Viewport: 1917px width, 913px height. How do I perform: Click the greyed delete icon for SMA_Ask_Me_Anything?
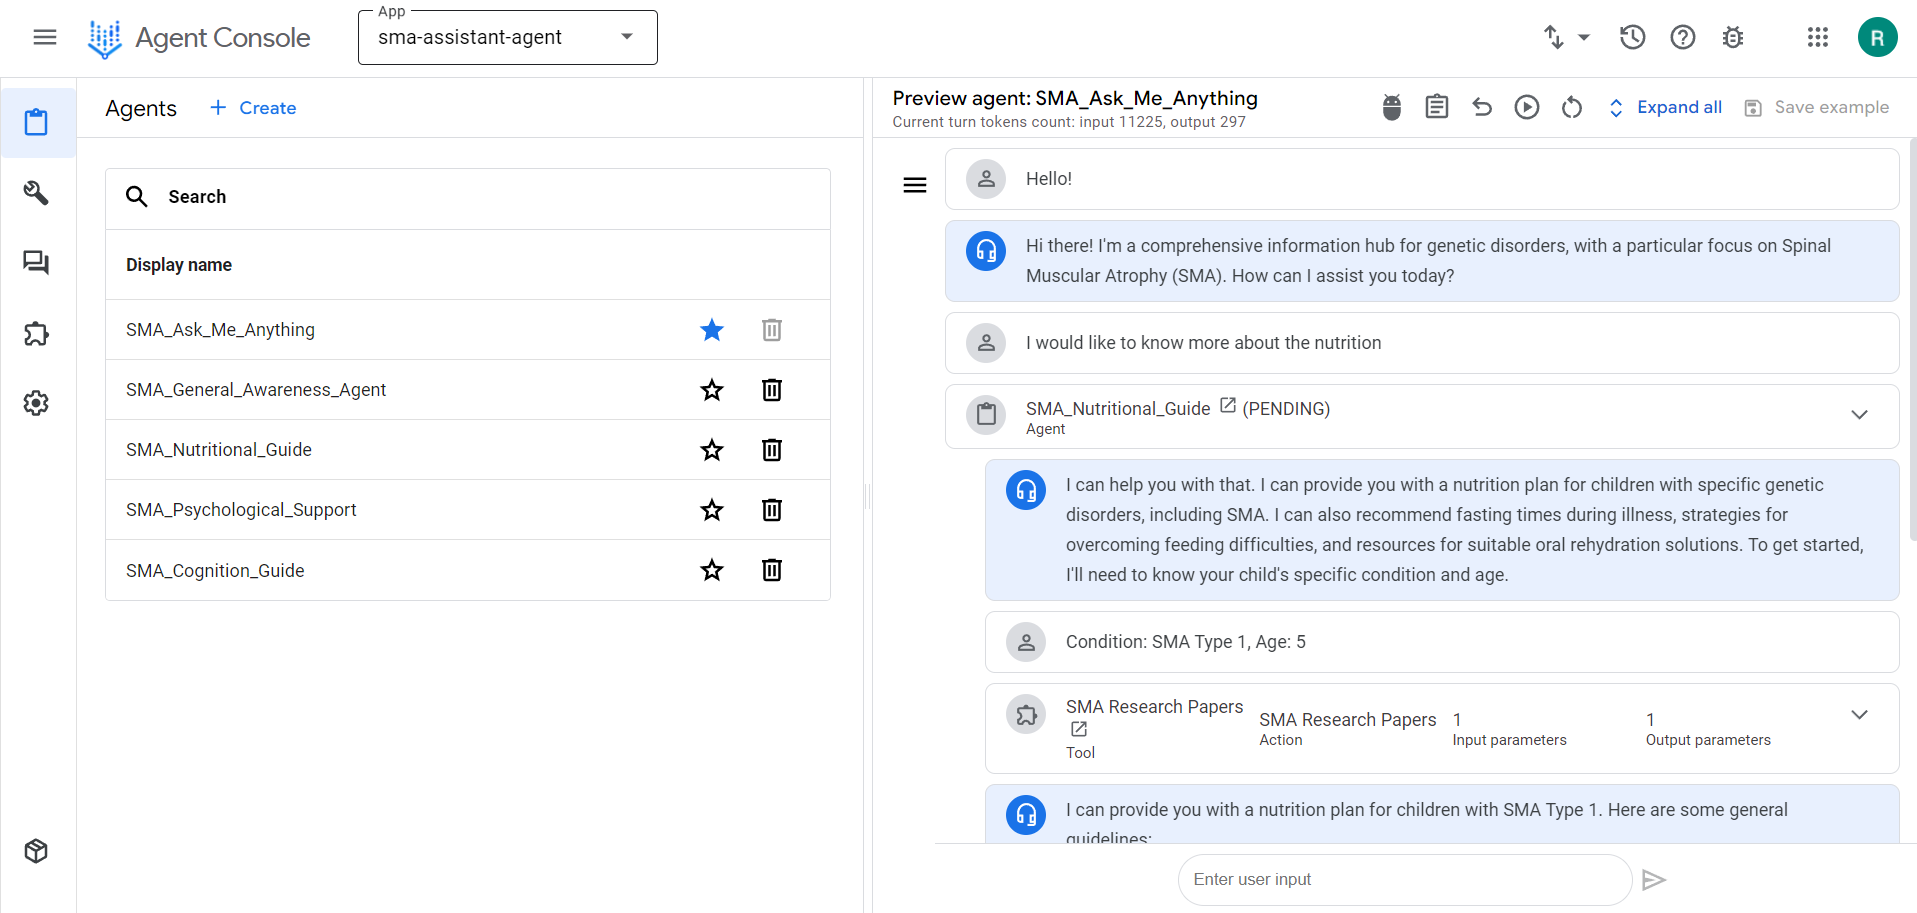[x=772, y=330]
